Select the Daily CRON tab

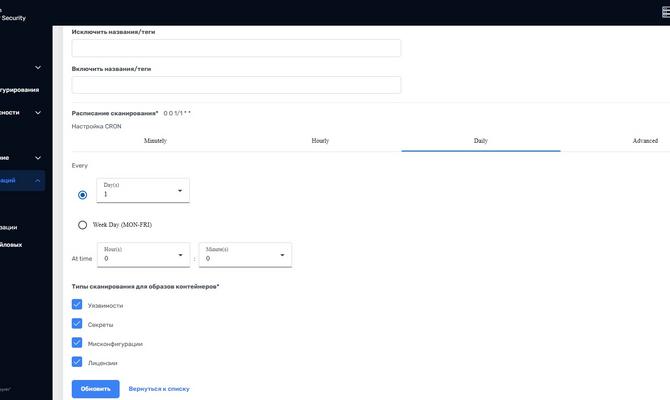(x=481, y=141)
